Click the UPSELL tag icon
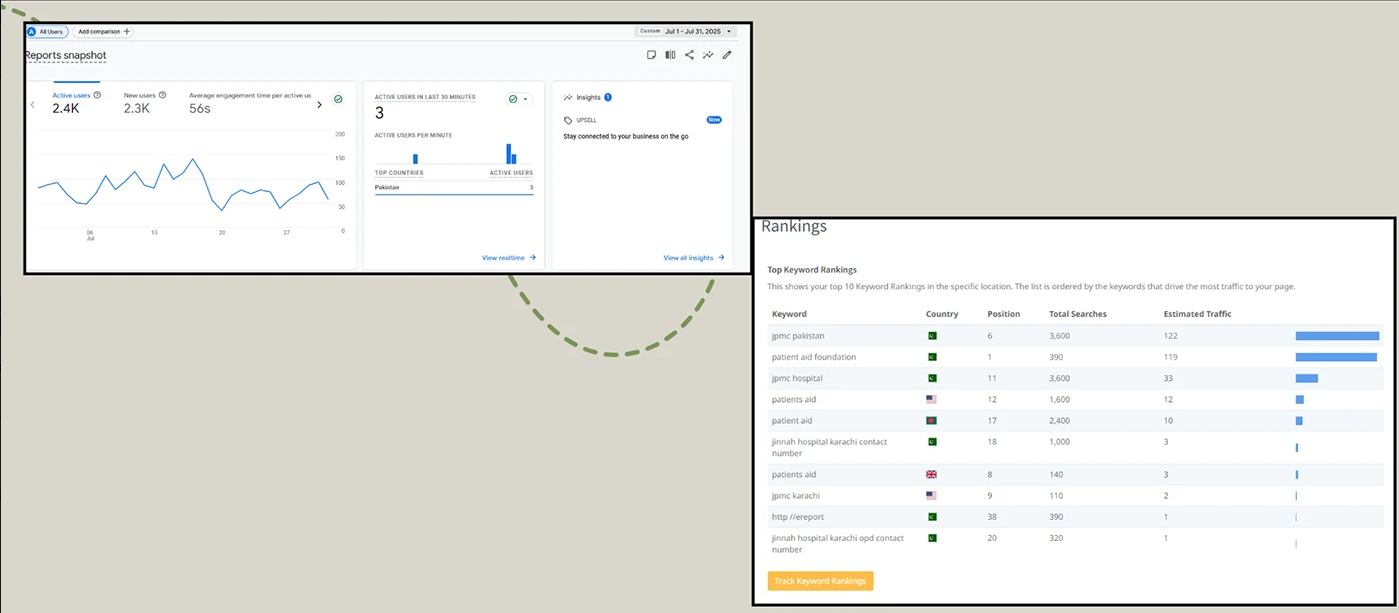 tap(568, 120)
